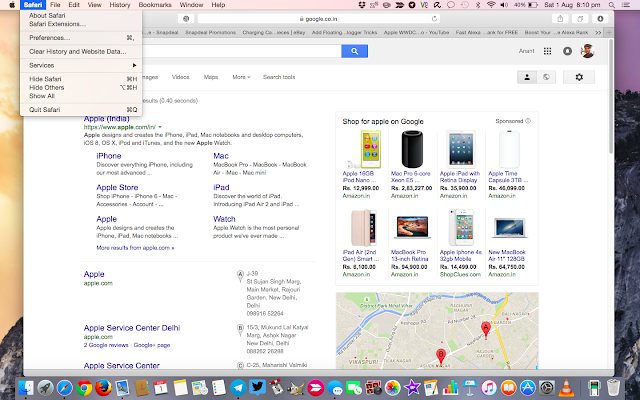Add a new tab with plus button

[x=609, y=32]
